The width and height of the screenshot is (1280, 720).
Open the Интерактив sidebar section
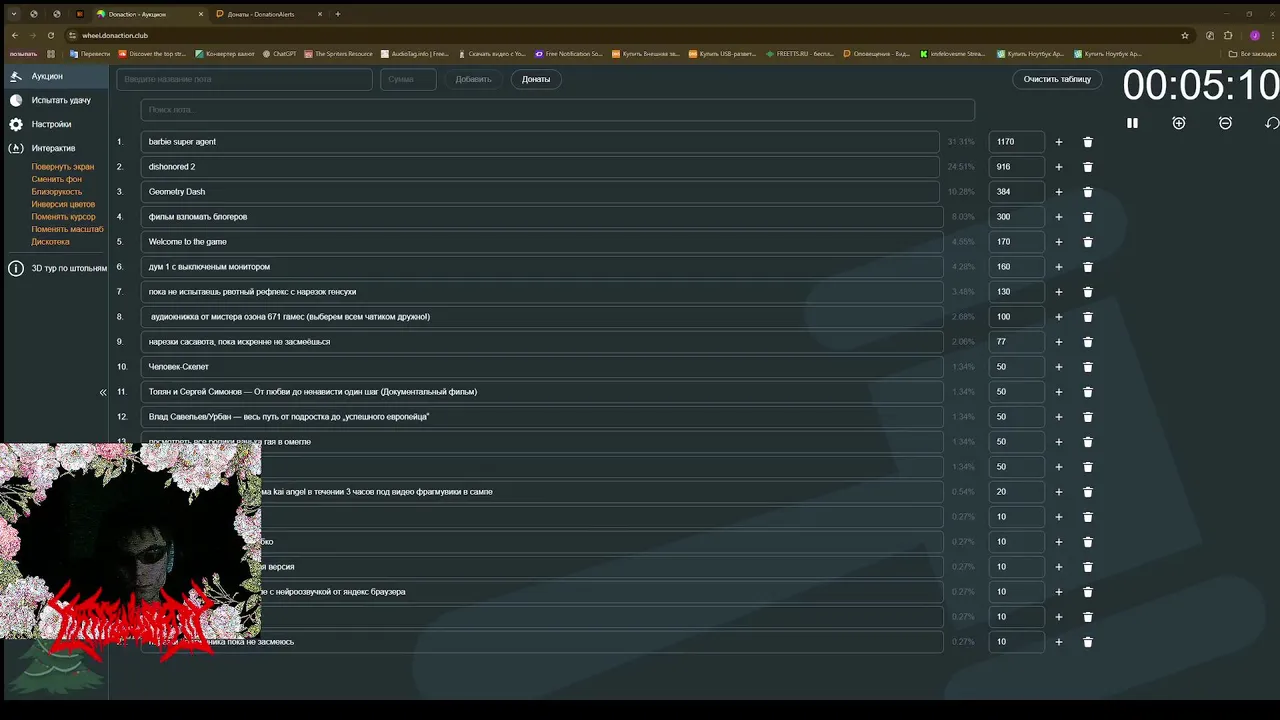click(54, 148)
